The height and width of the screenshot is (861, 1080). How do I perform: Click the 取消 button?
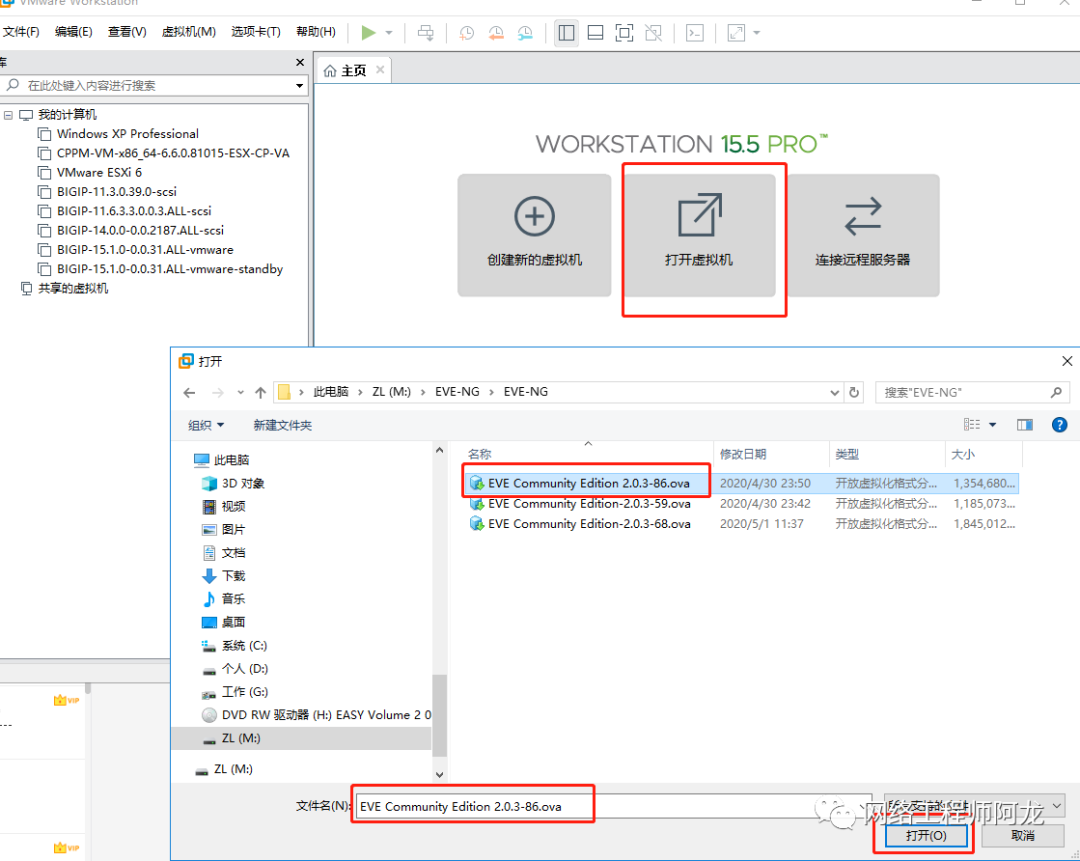[x=1022, y=836]
